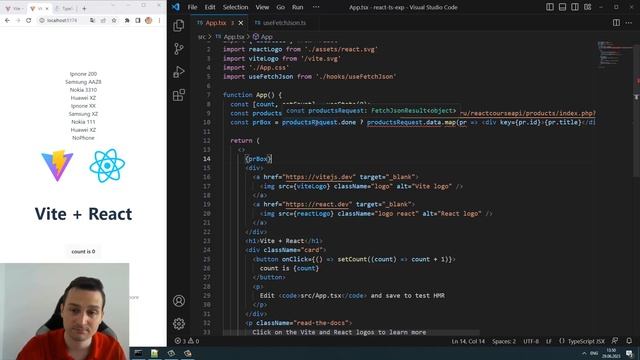The width and height of the screenshot is (640, 360).
Task: Toggle the secondary side bar layout icon
Action: pos(575,7)
